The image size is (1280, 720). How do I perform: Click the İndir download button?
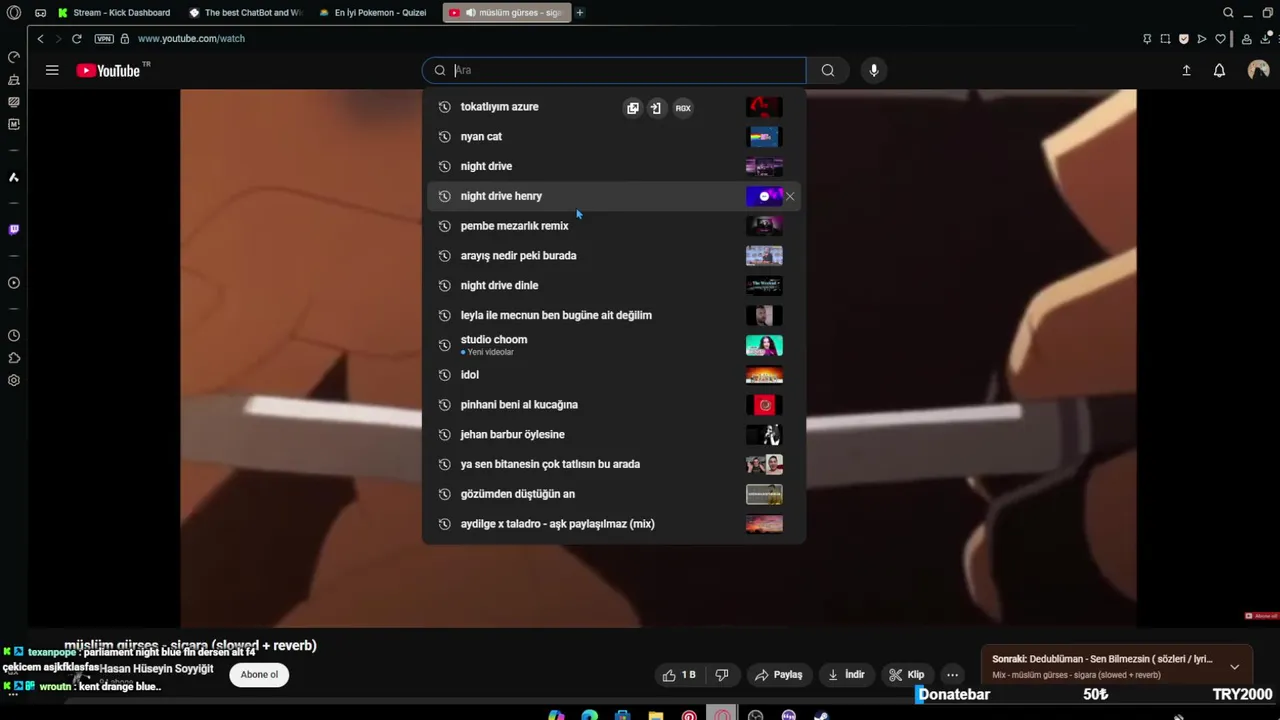click(x=845, y=675)
